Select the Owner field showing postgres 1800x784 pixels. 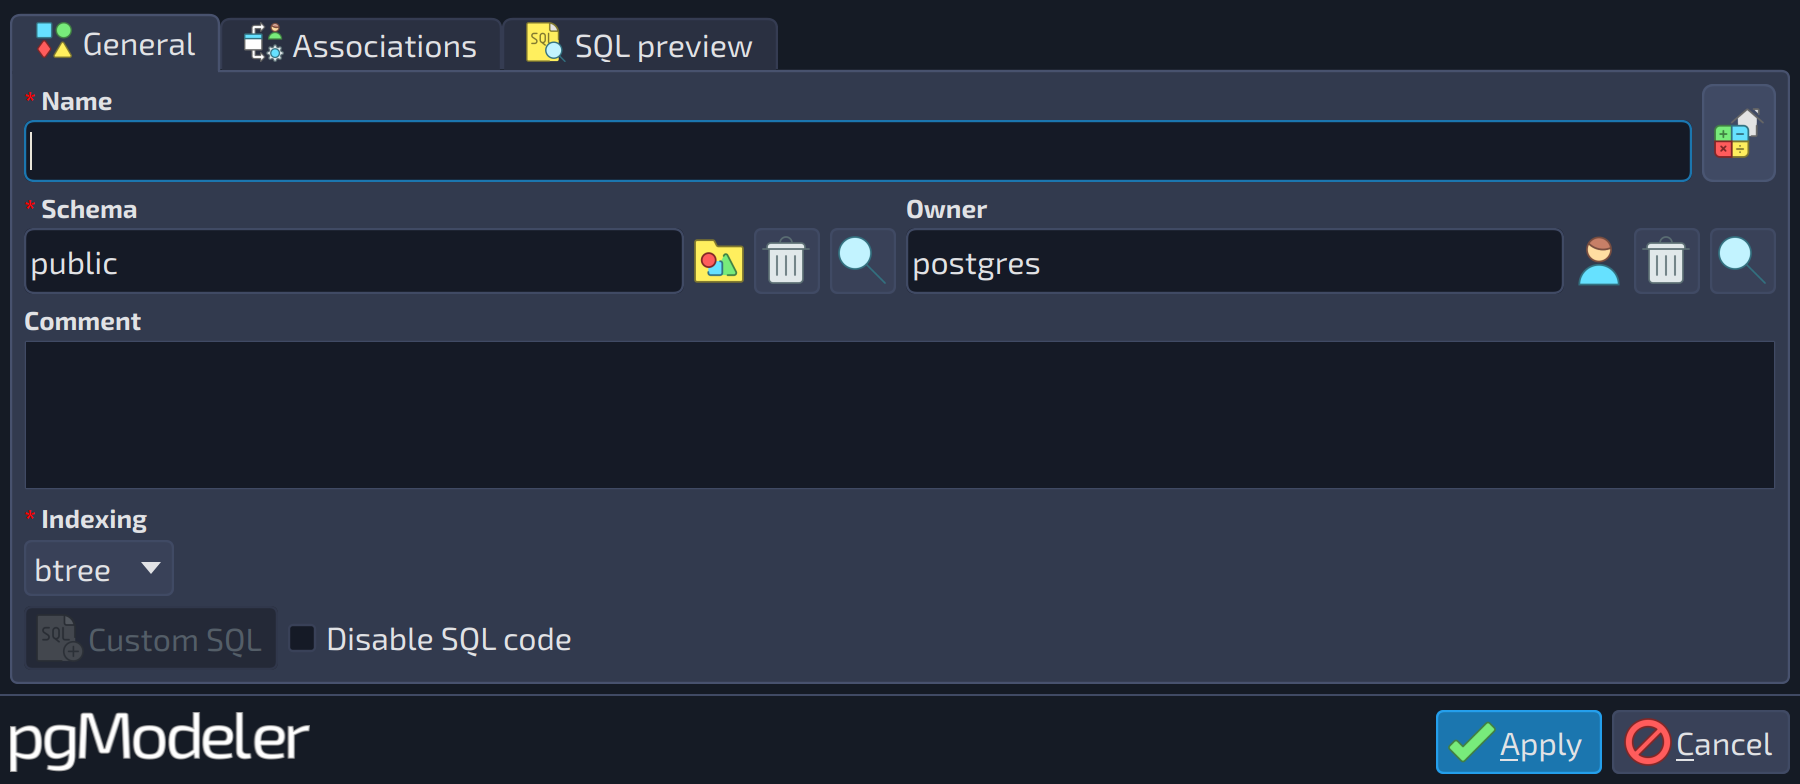coord(1234,261)
